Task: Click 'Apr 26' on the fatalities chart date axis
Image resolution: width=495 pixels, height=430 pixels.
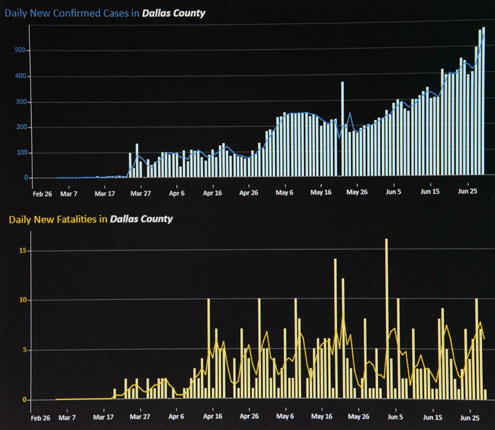Action: click(x=249, y=417)
